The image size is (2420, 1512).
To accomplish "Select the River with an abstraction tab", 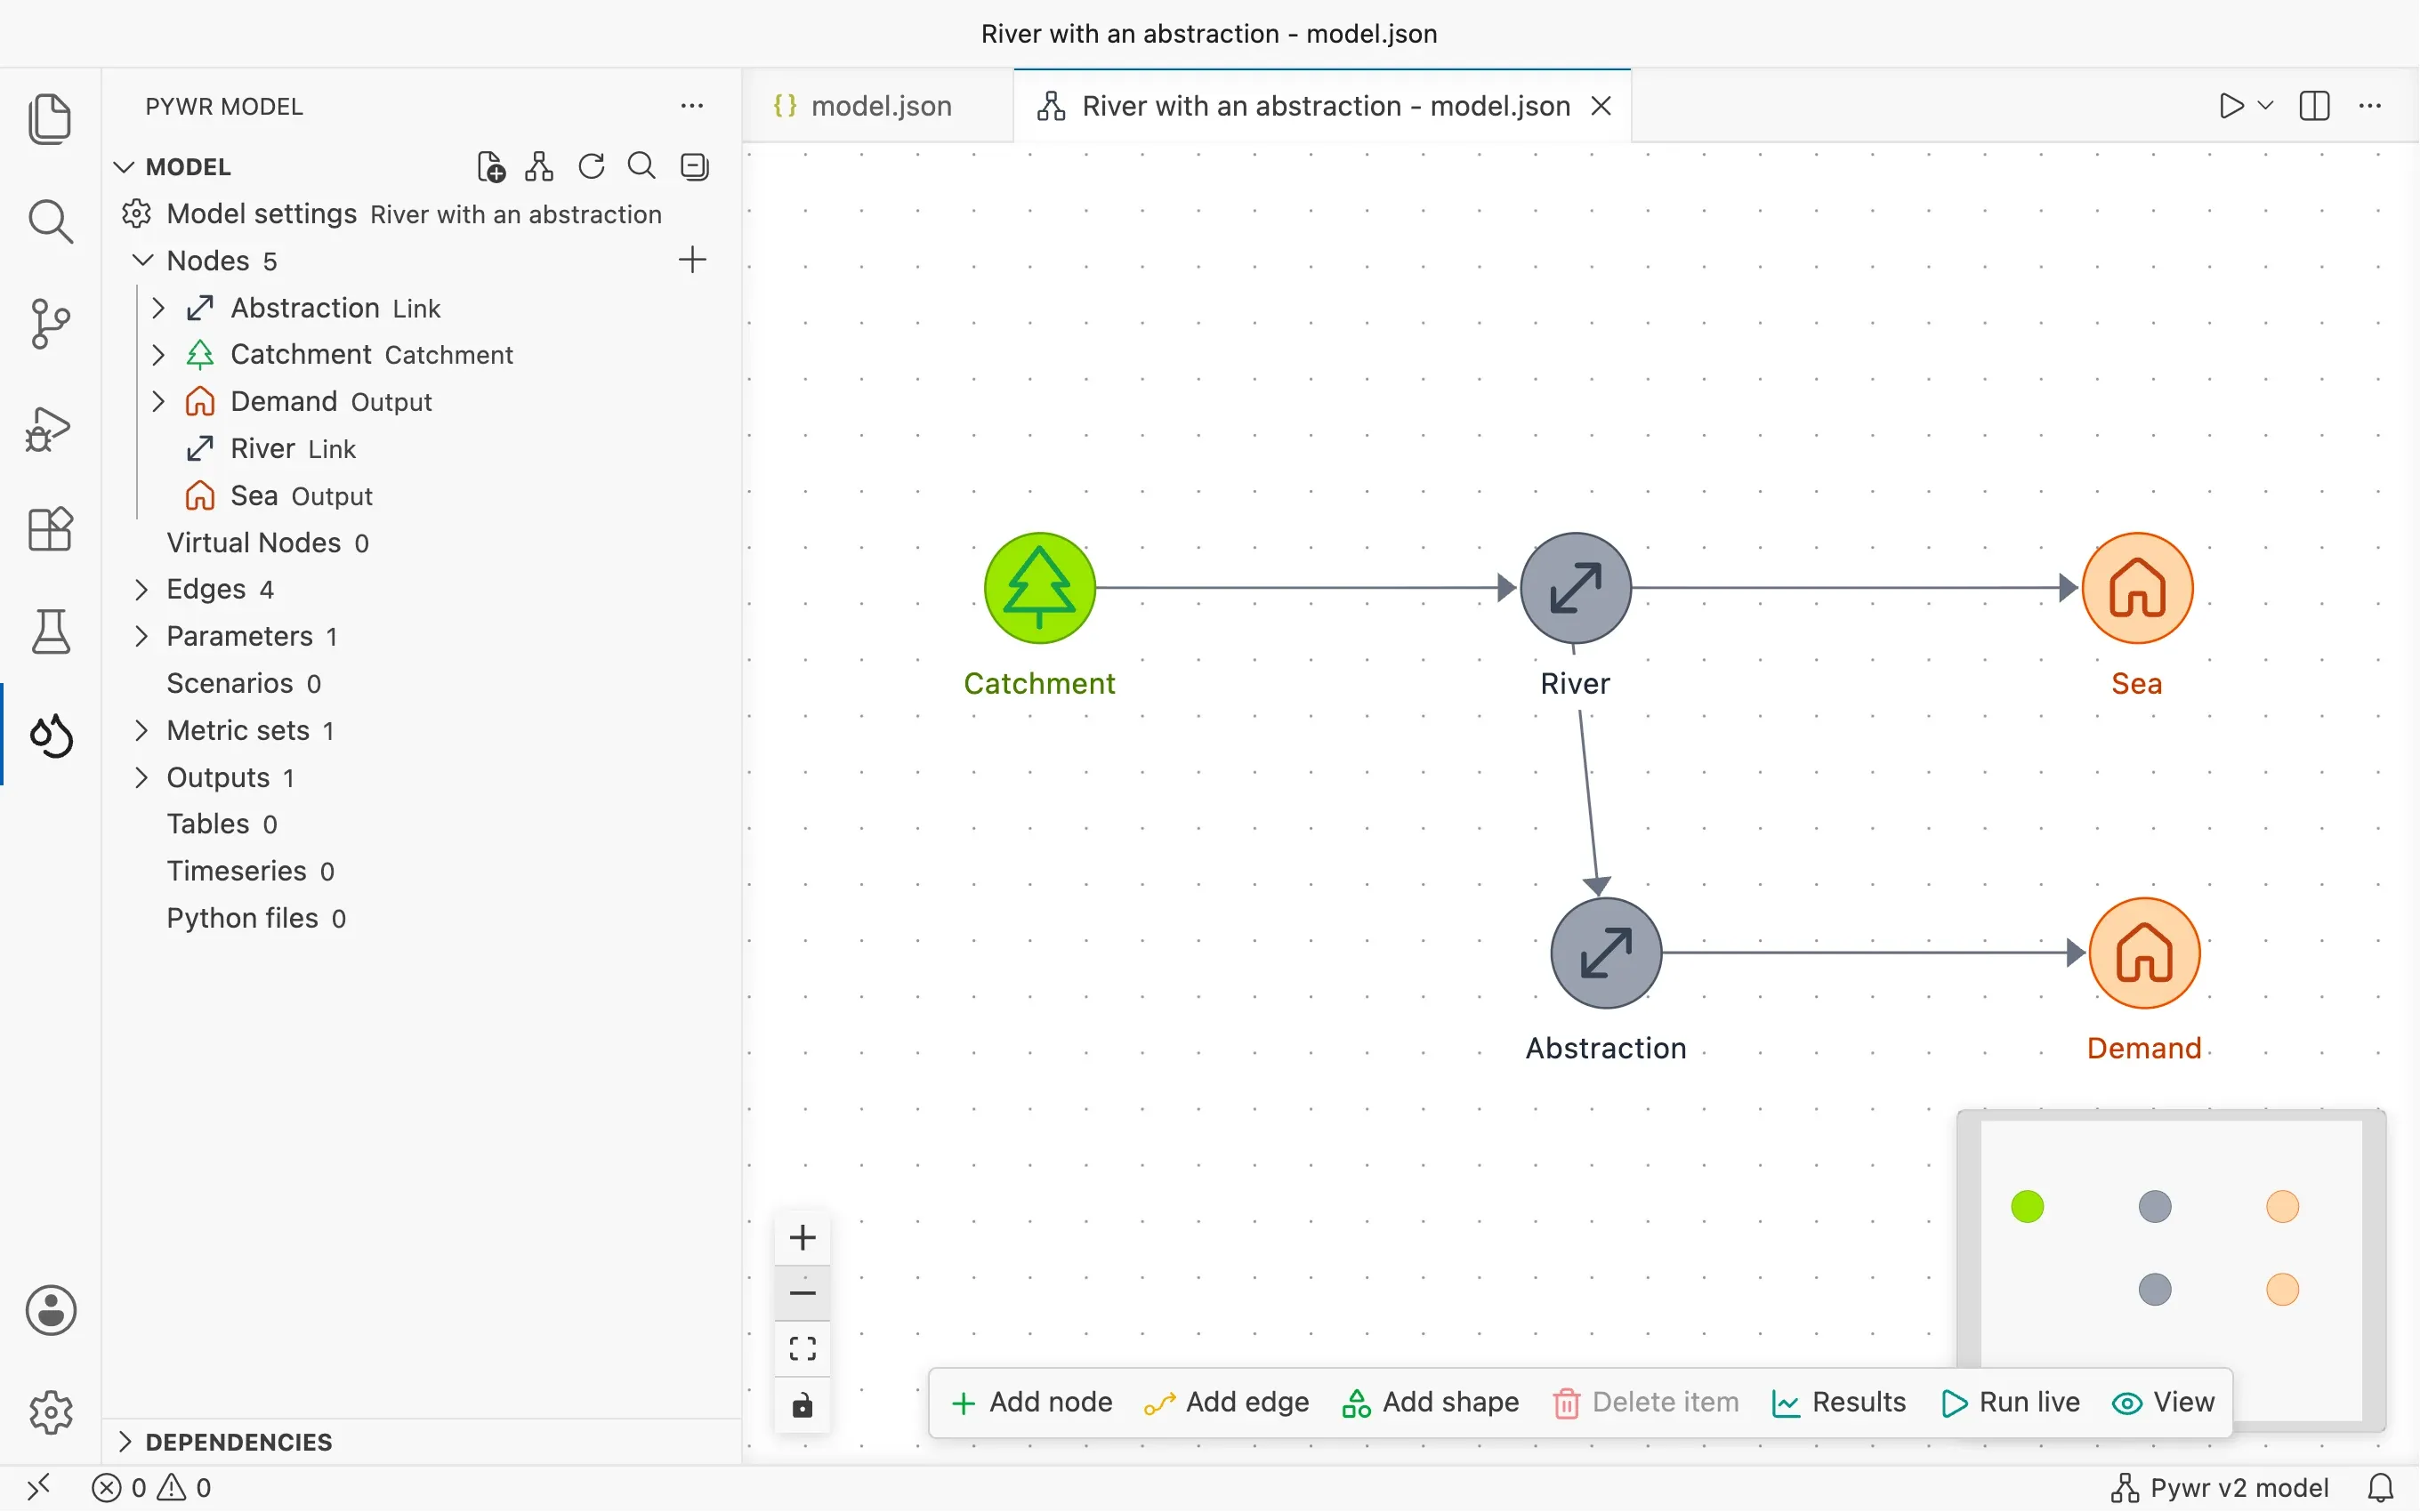I will pos(1322,106).
